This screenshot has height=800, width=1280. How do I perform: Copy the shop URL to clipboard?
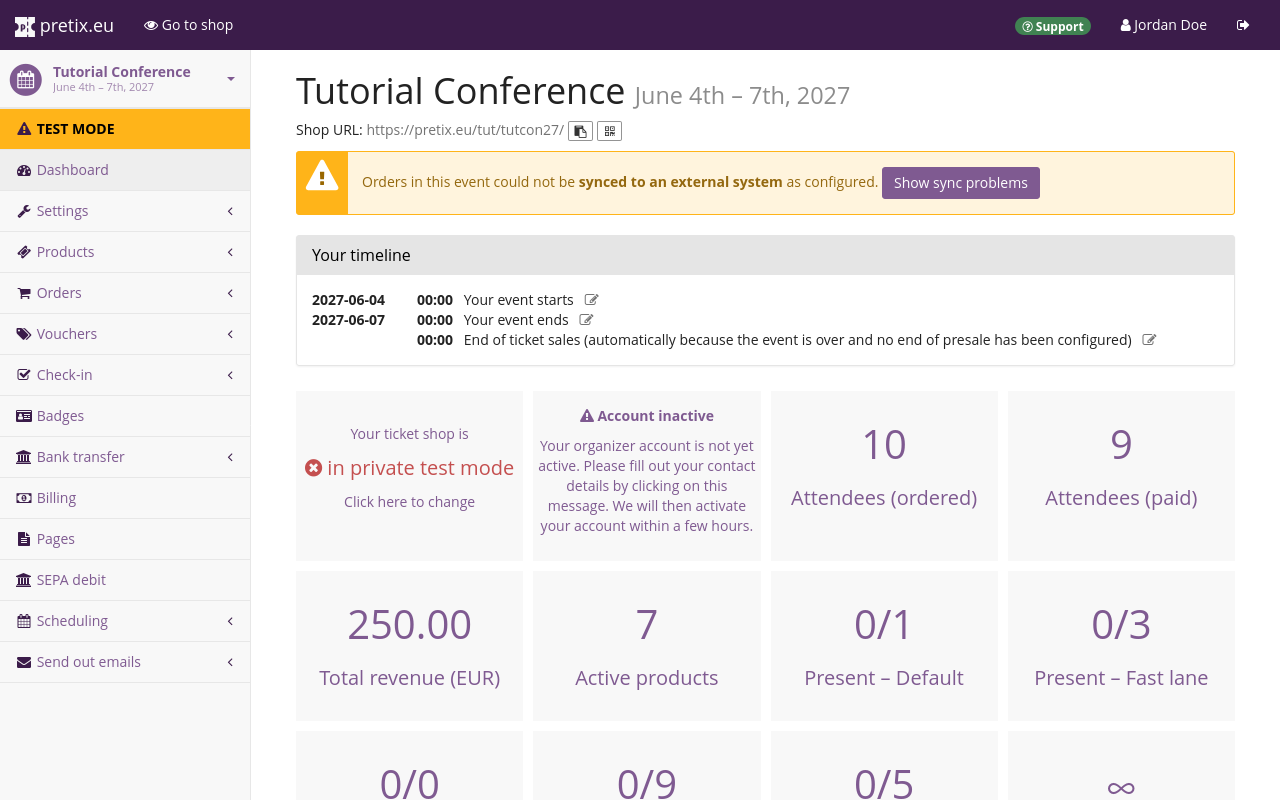click(x=580, y=131)
